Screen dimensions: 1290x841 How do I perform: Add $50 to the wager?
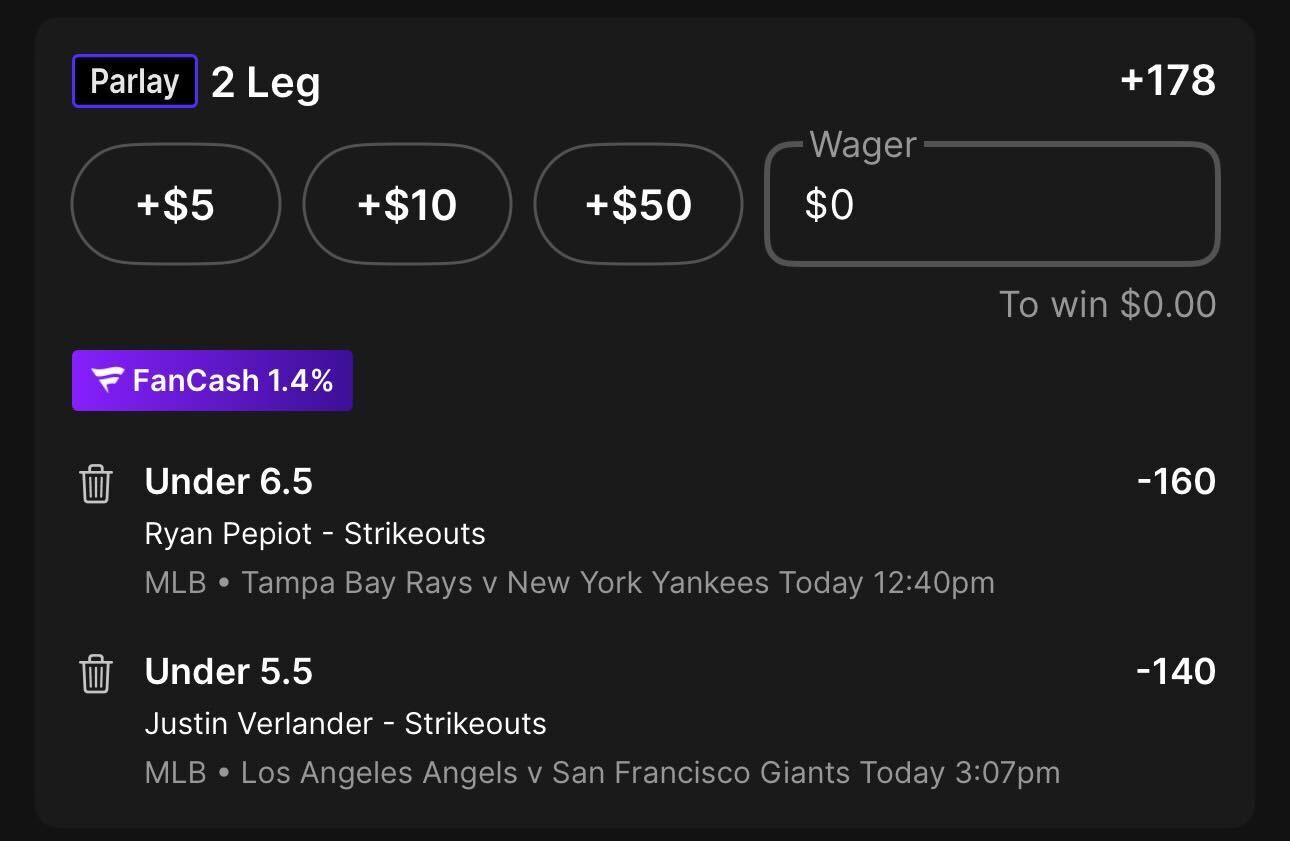click(x=638, y=205)
